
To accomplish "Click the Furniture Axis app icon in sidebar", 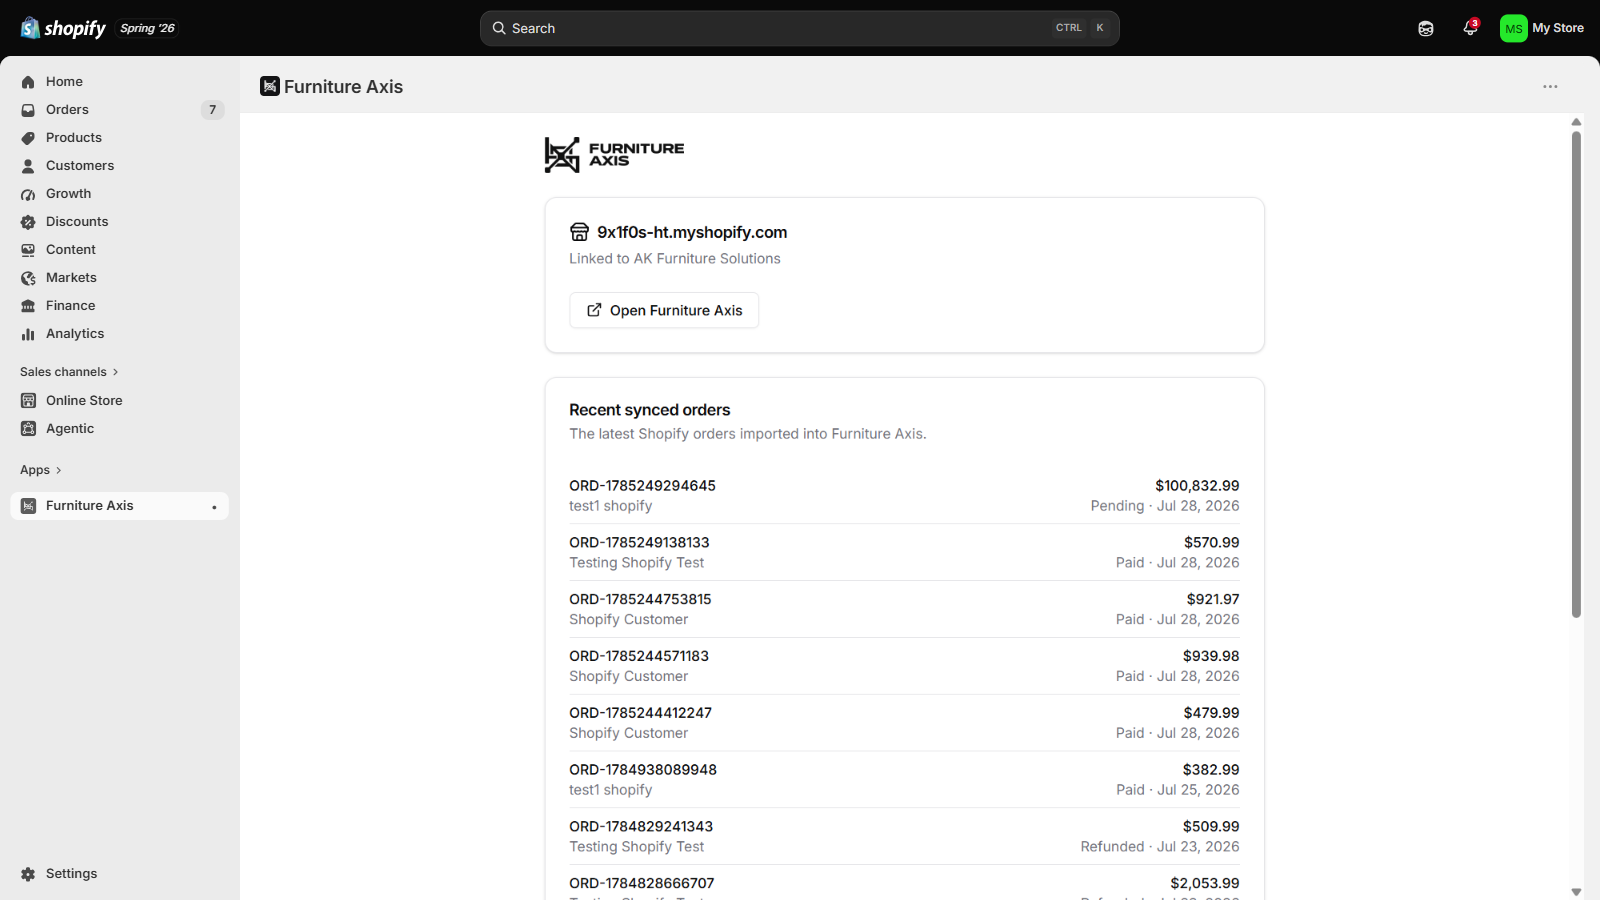I will click(28, 506).
